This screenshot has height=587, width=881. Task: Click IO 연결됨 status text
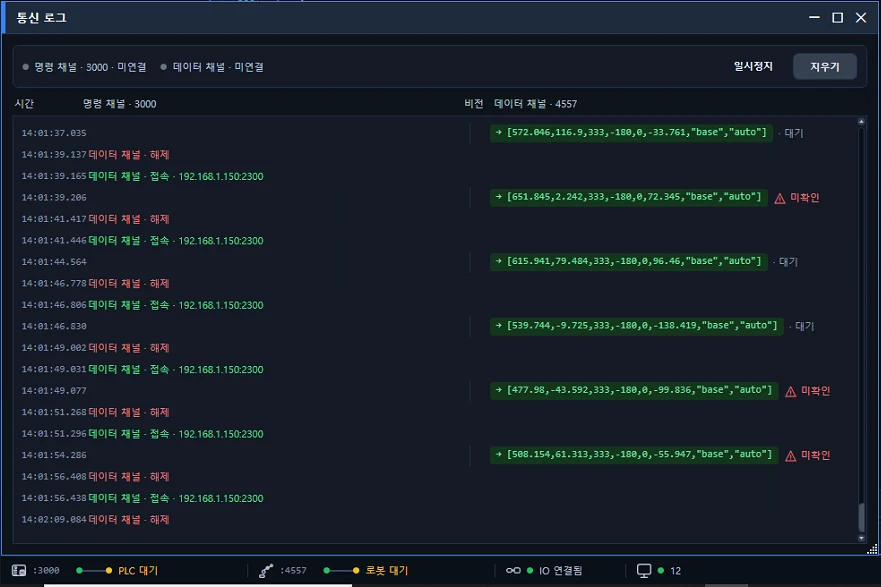[561, 571]
